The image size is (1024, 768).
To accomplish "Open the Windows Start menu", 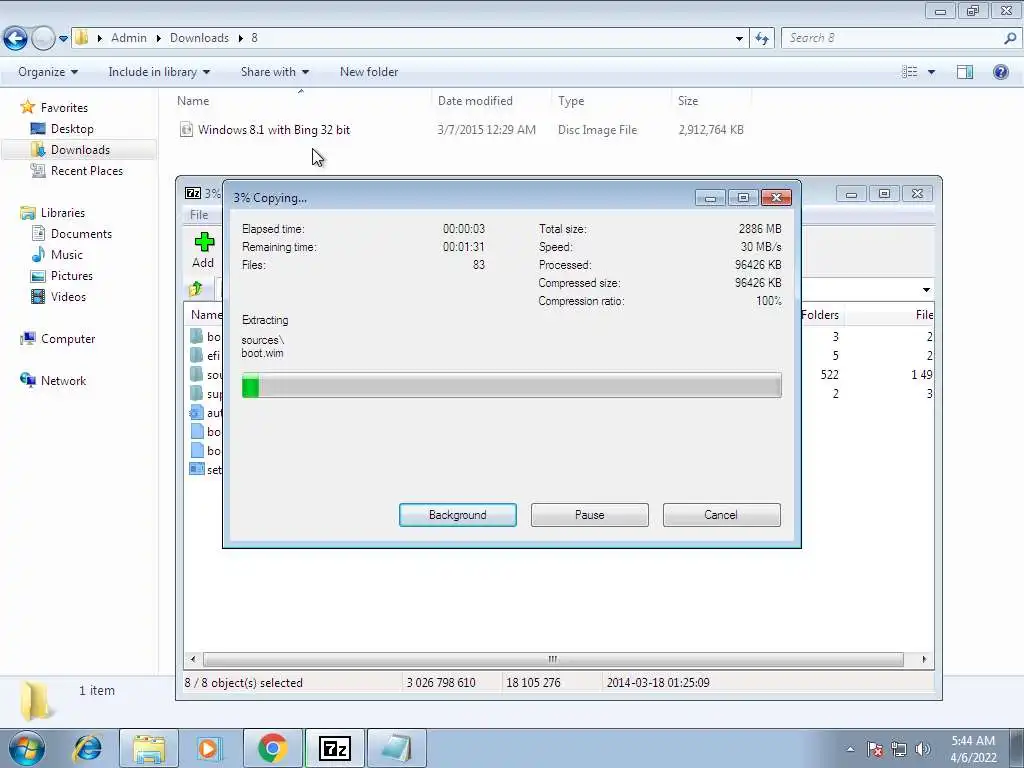I will 26,748.
